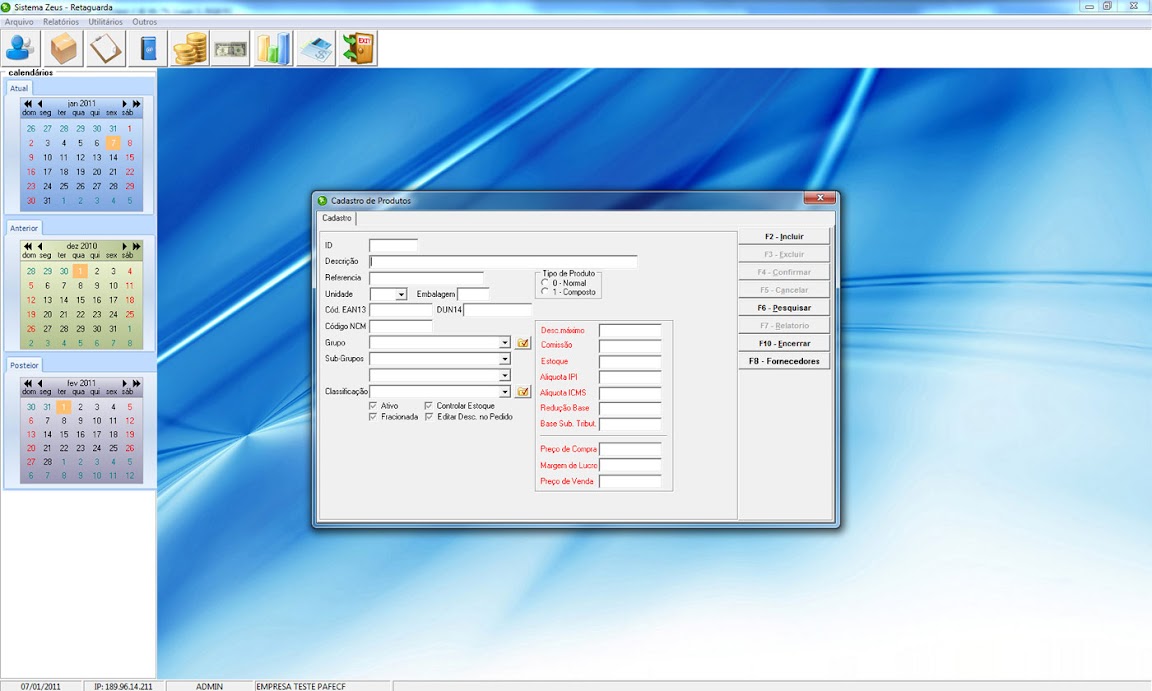Viewport: 1152px width, 691px height.
Task: Toggle the Fracionada checkbox
Action: coord(373,416)
